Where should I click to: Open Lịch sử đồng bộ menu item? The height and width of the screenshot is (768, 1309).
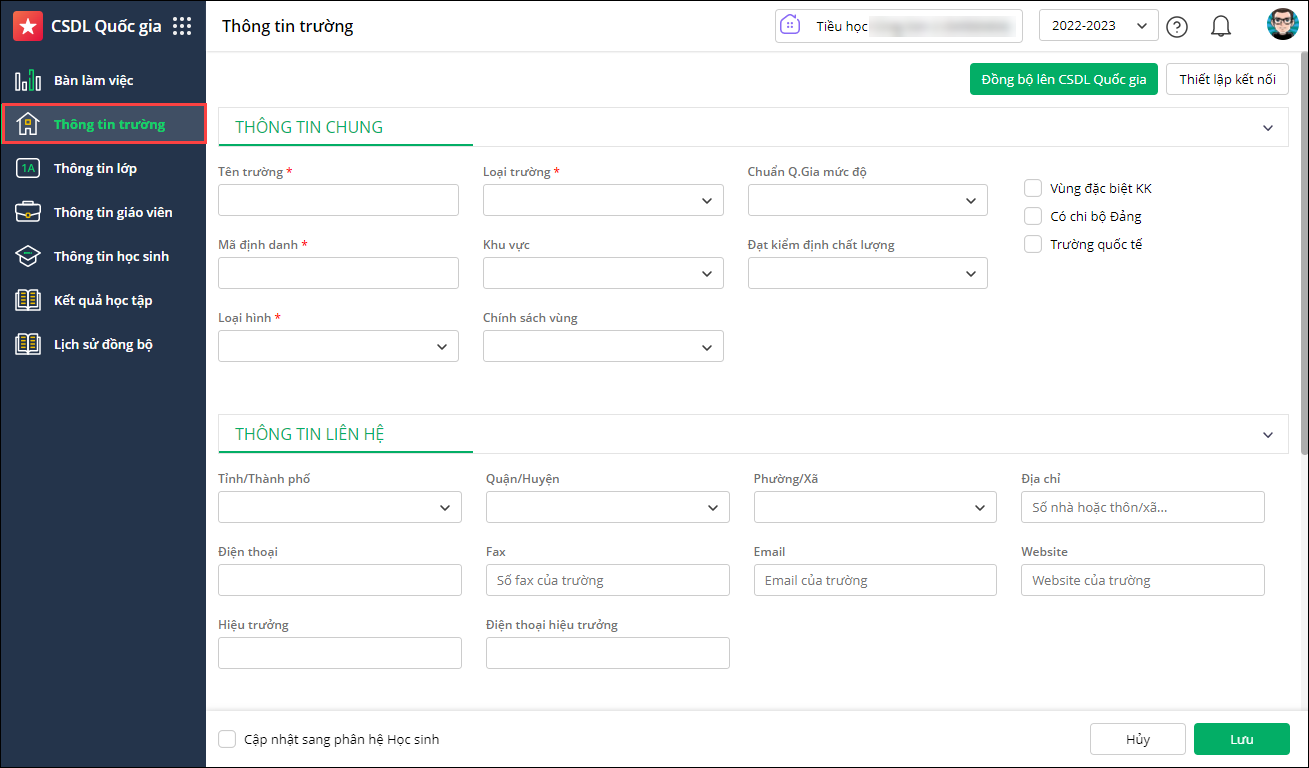pyautogui.click(x=103, y=344)
